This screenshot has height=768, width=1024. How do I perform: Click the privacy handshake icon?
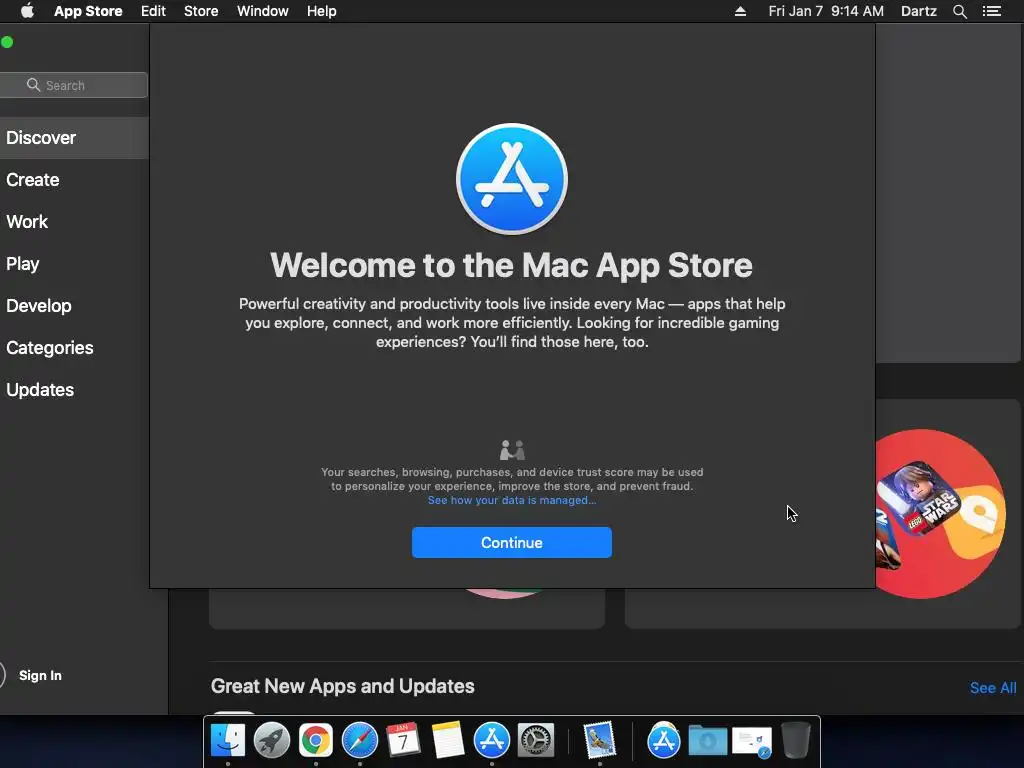point(512,450)
